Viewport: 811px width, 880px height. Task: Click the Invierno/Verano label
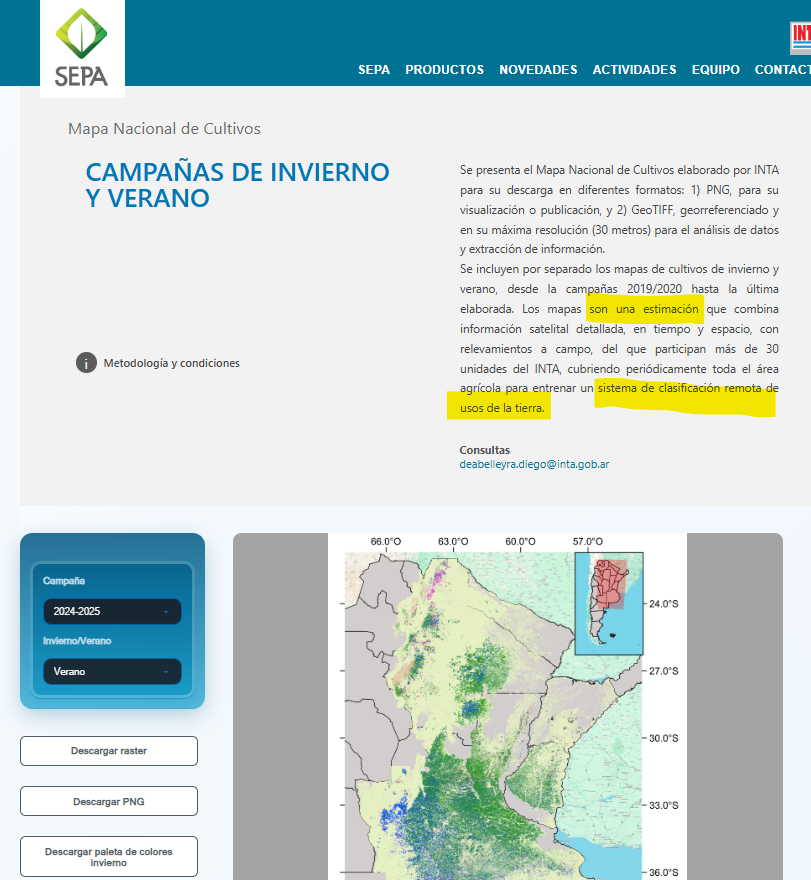click(x=77, y=641)
